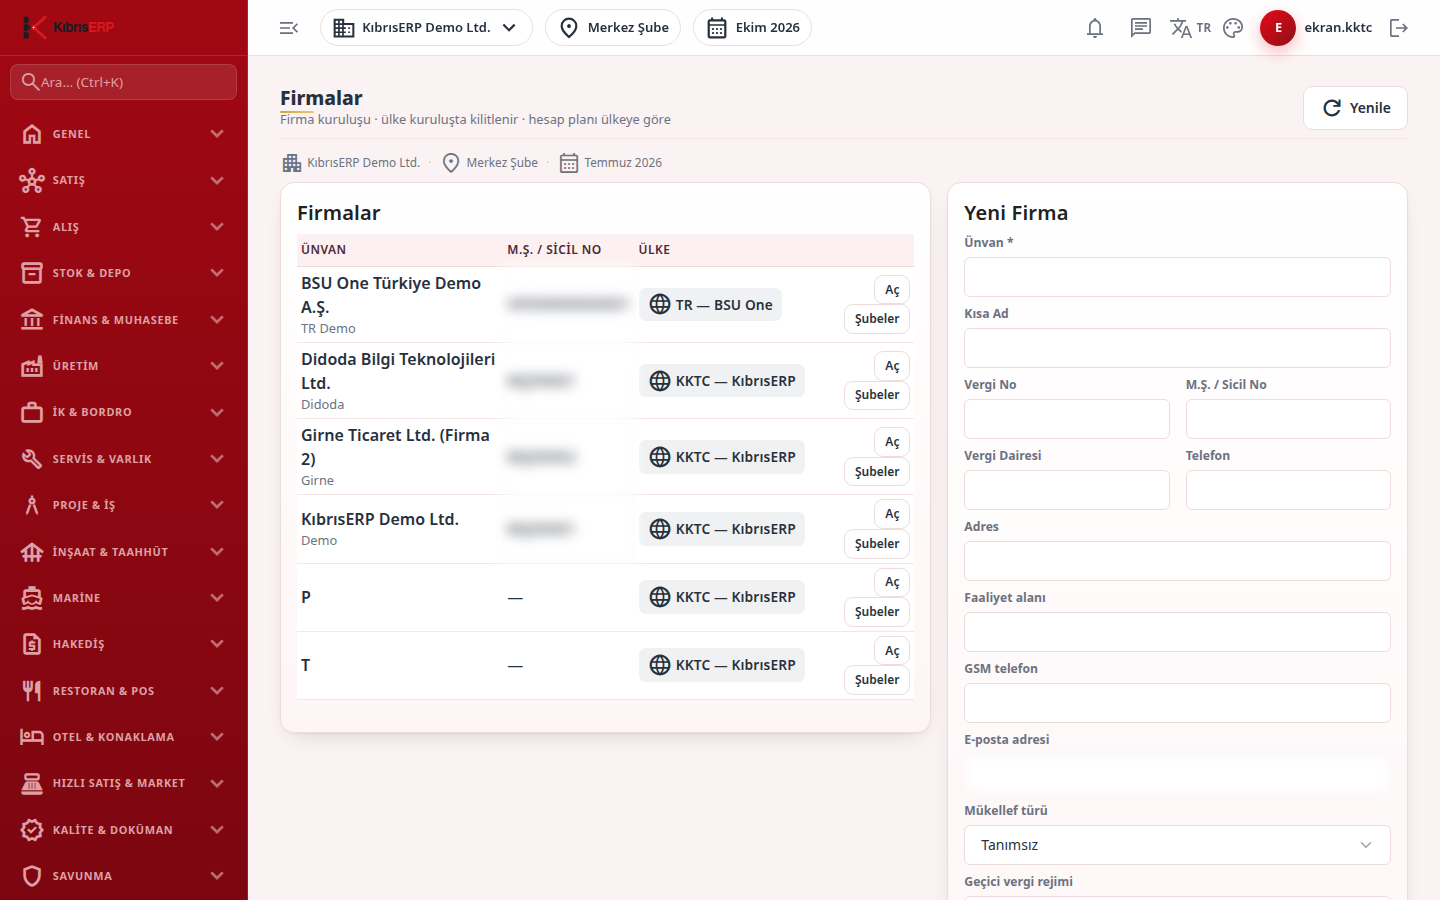Click the Vergi No input field
The width and height of the screenshot is (1440, 900).
1067,419
